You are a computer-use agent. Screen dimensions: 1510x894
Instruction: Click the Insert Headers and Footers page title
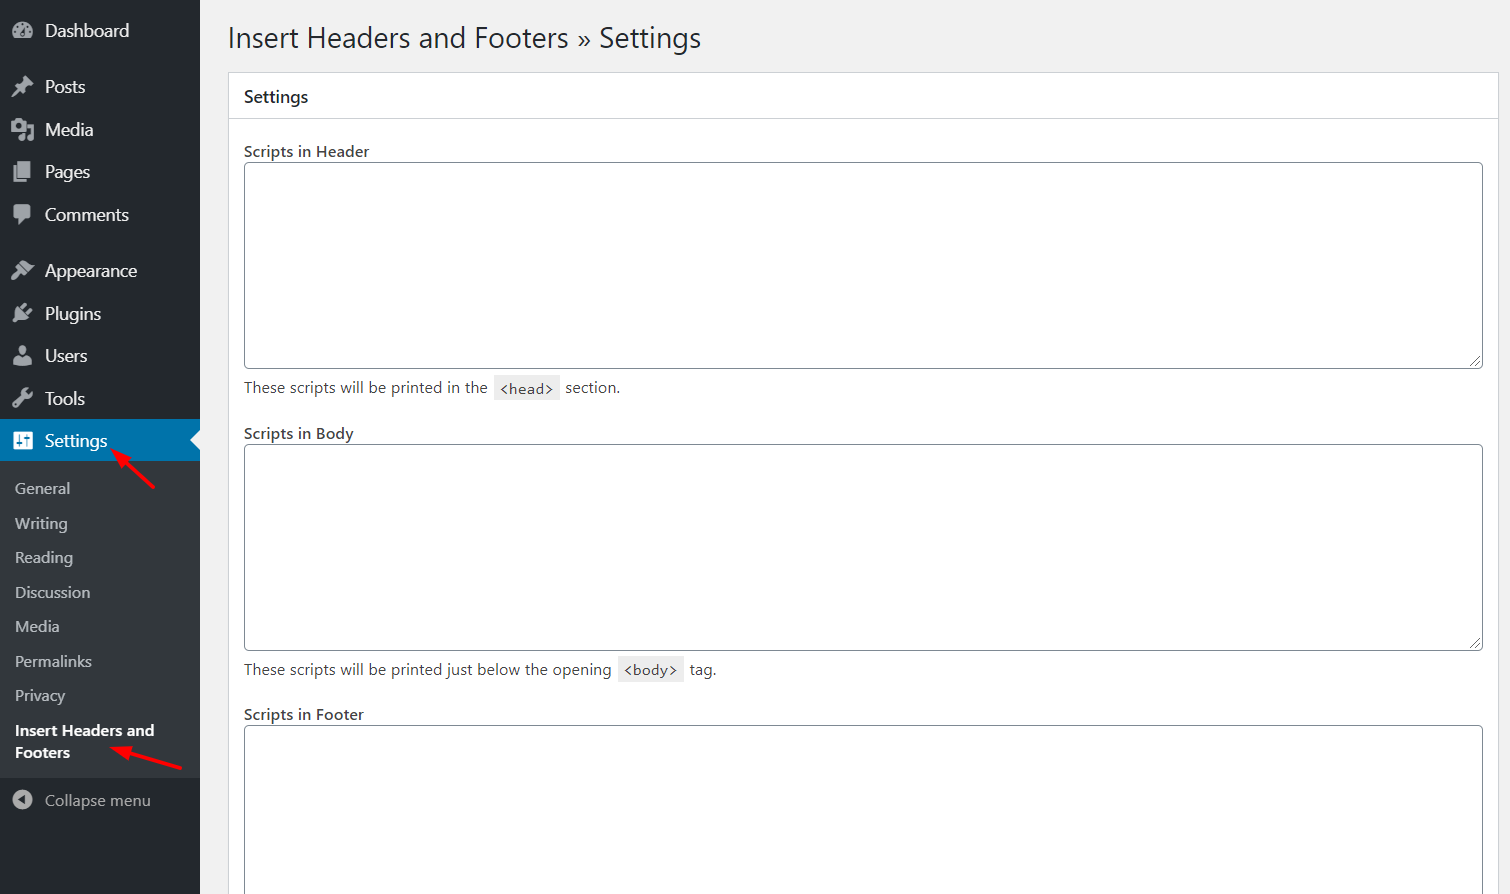(464, 38)
